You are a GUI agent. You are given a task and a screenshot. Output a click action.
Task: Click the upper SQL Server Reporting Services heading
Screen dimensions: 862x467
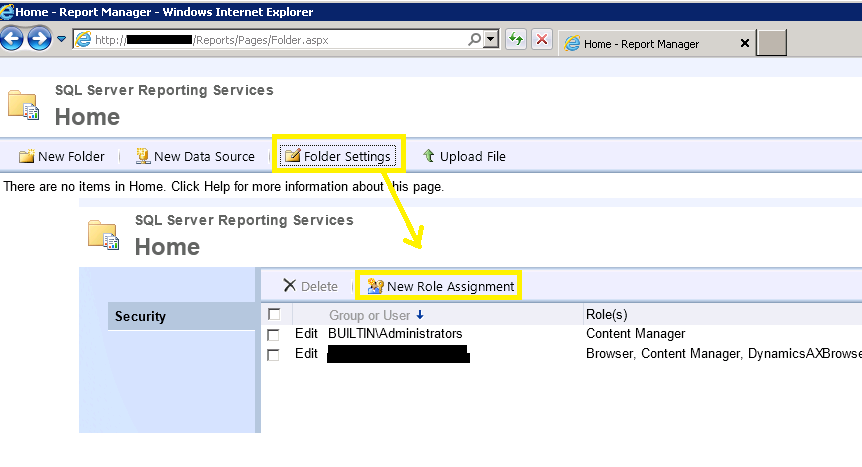[164, 90]
